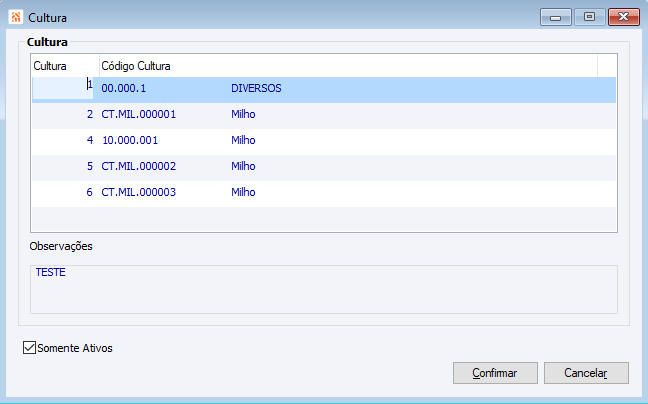Sort by the Cultura column header

[x=65, y=66]
